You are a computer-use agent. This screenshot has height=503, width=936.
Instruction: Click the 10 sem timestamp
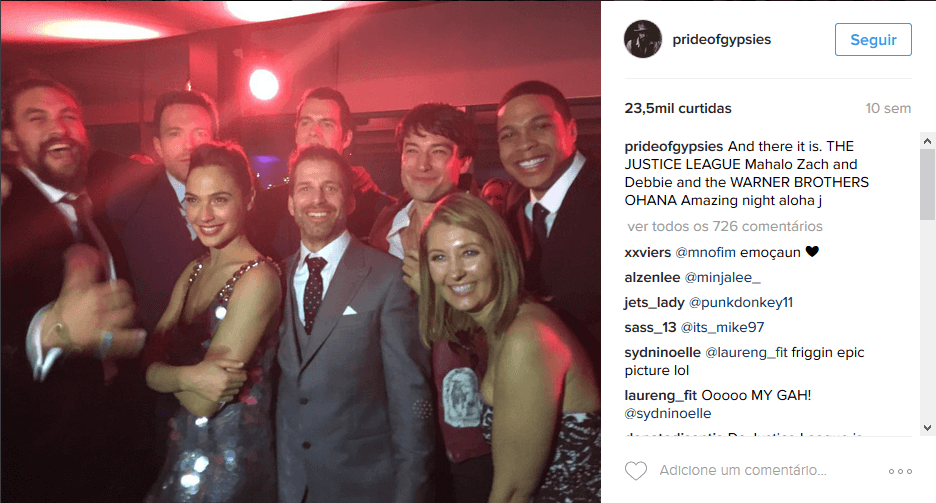point(888,109)
